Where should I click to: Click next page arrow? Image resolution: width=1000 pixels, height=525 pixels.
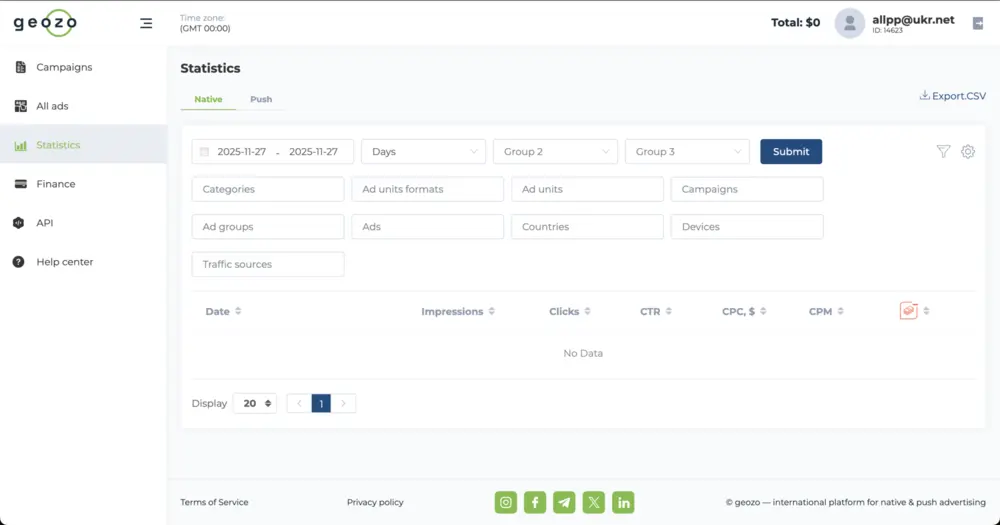[343, 403]
